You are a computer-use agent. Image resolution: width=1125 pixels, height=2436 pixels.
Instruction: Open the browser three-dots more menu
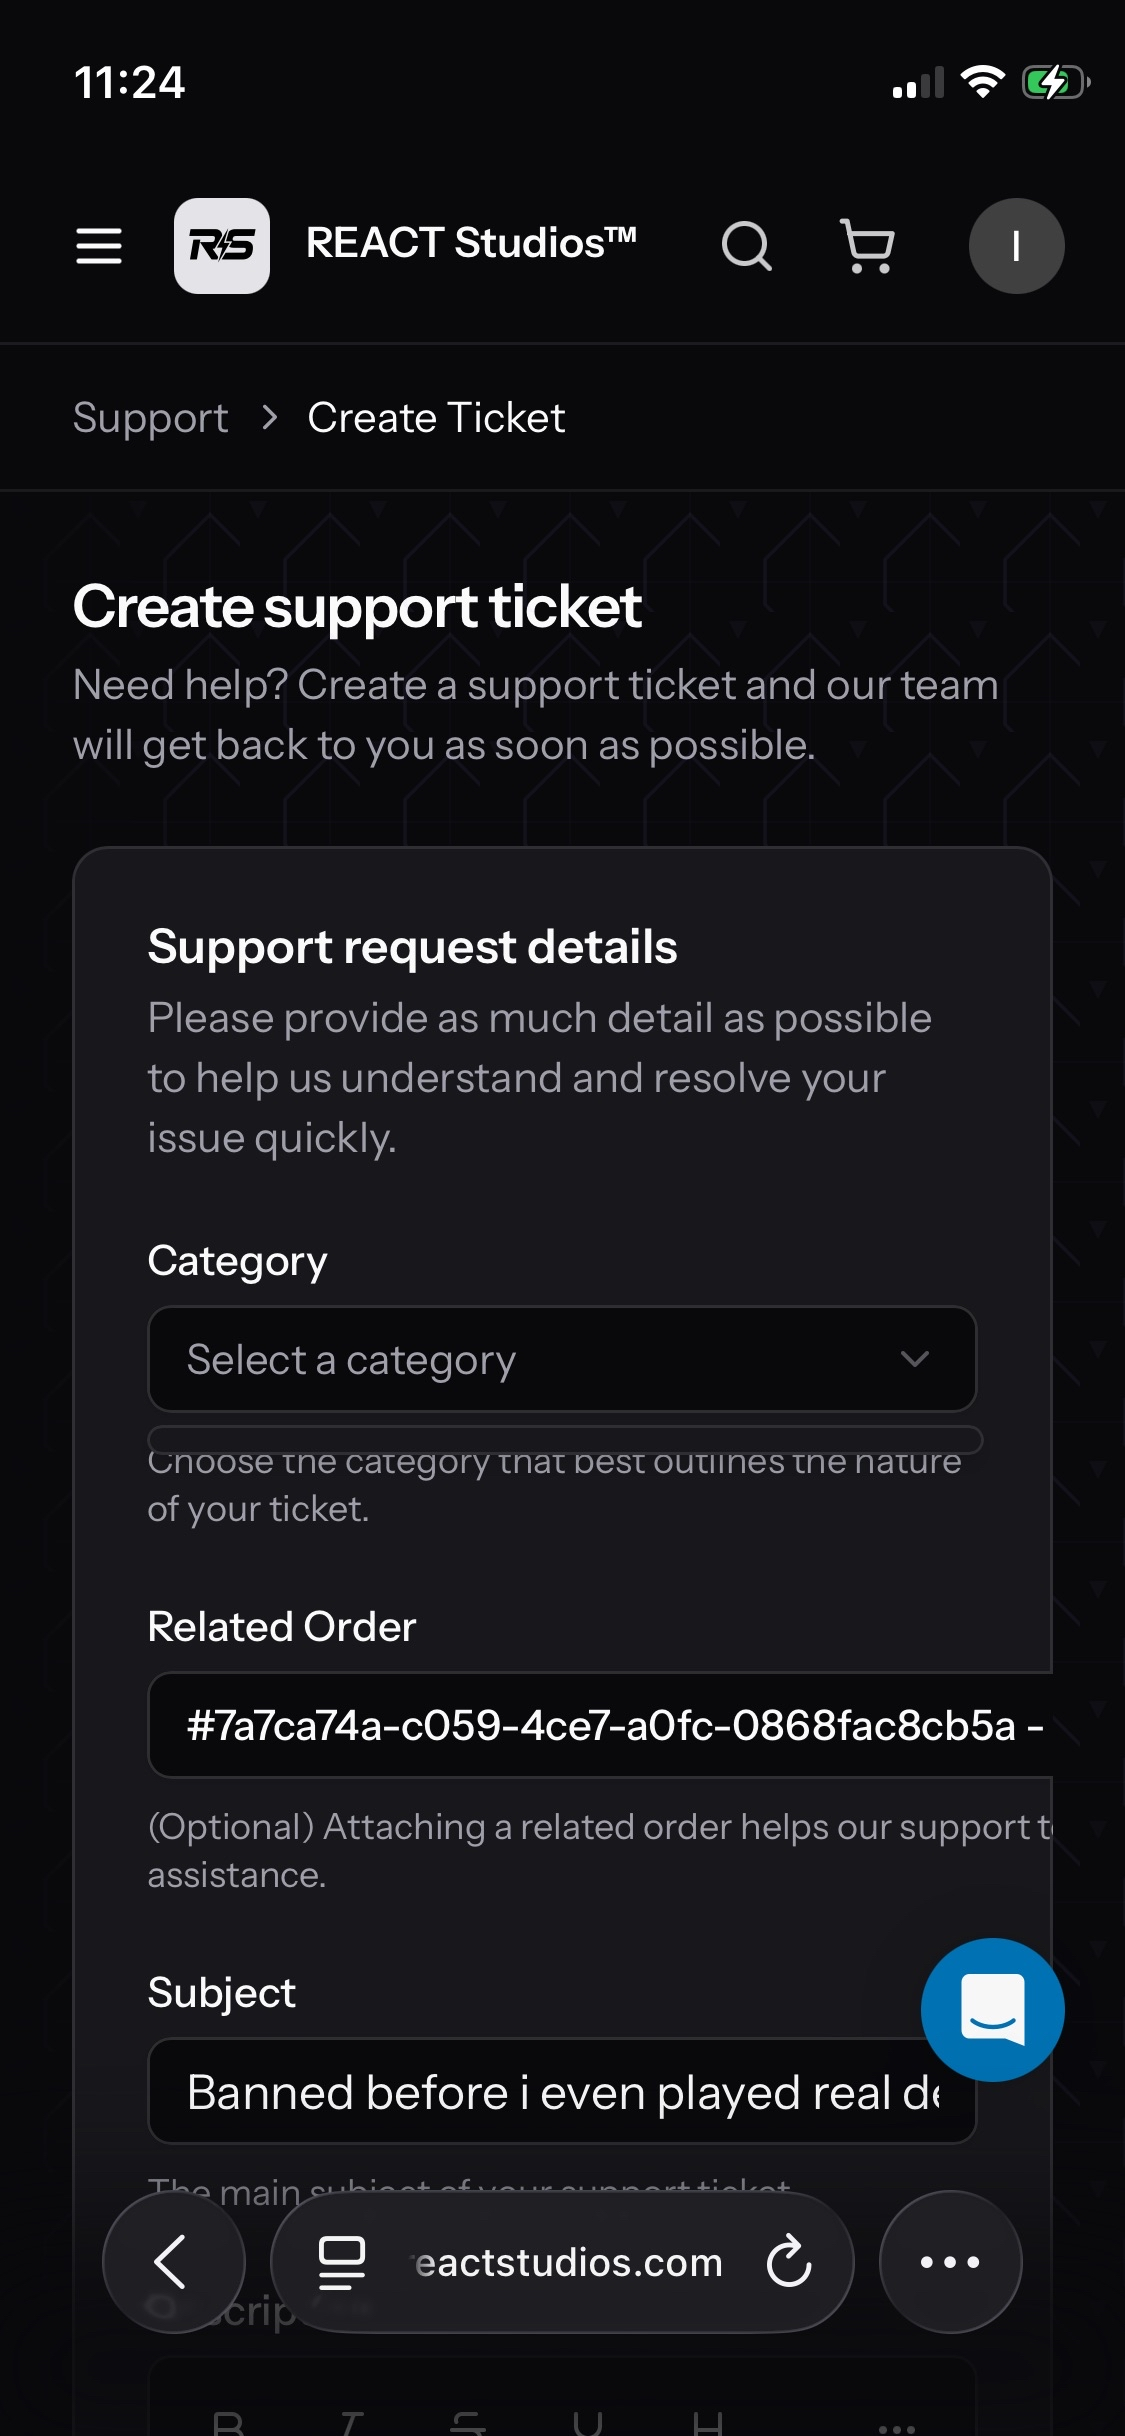tap(950, 2261)
